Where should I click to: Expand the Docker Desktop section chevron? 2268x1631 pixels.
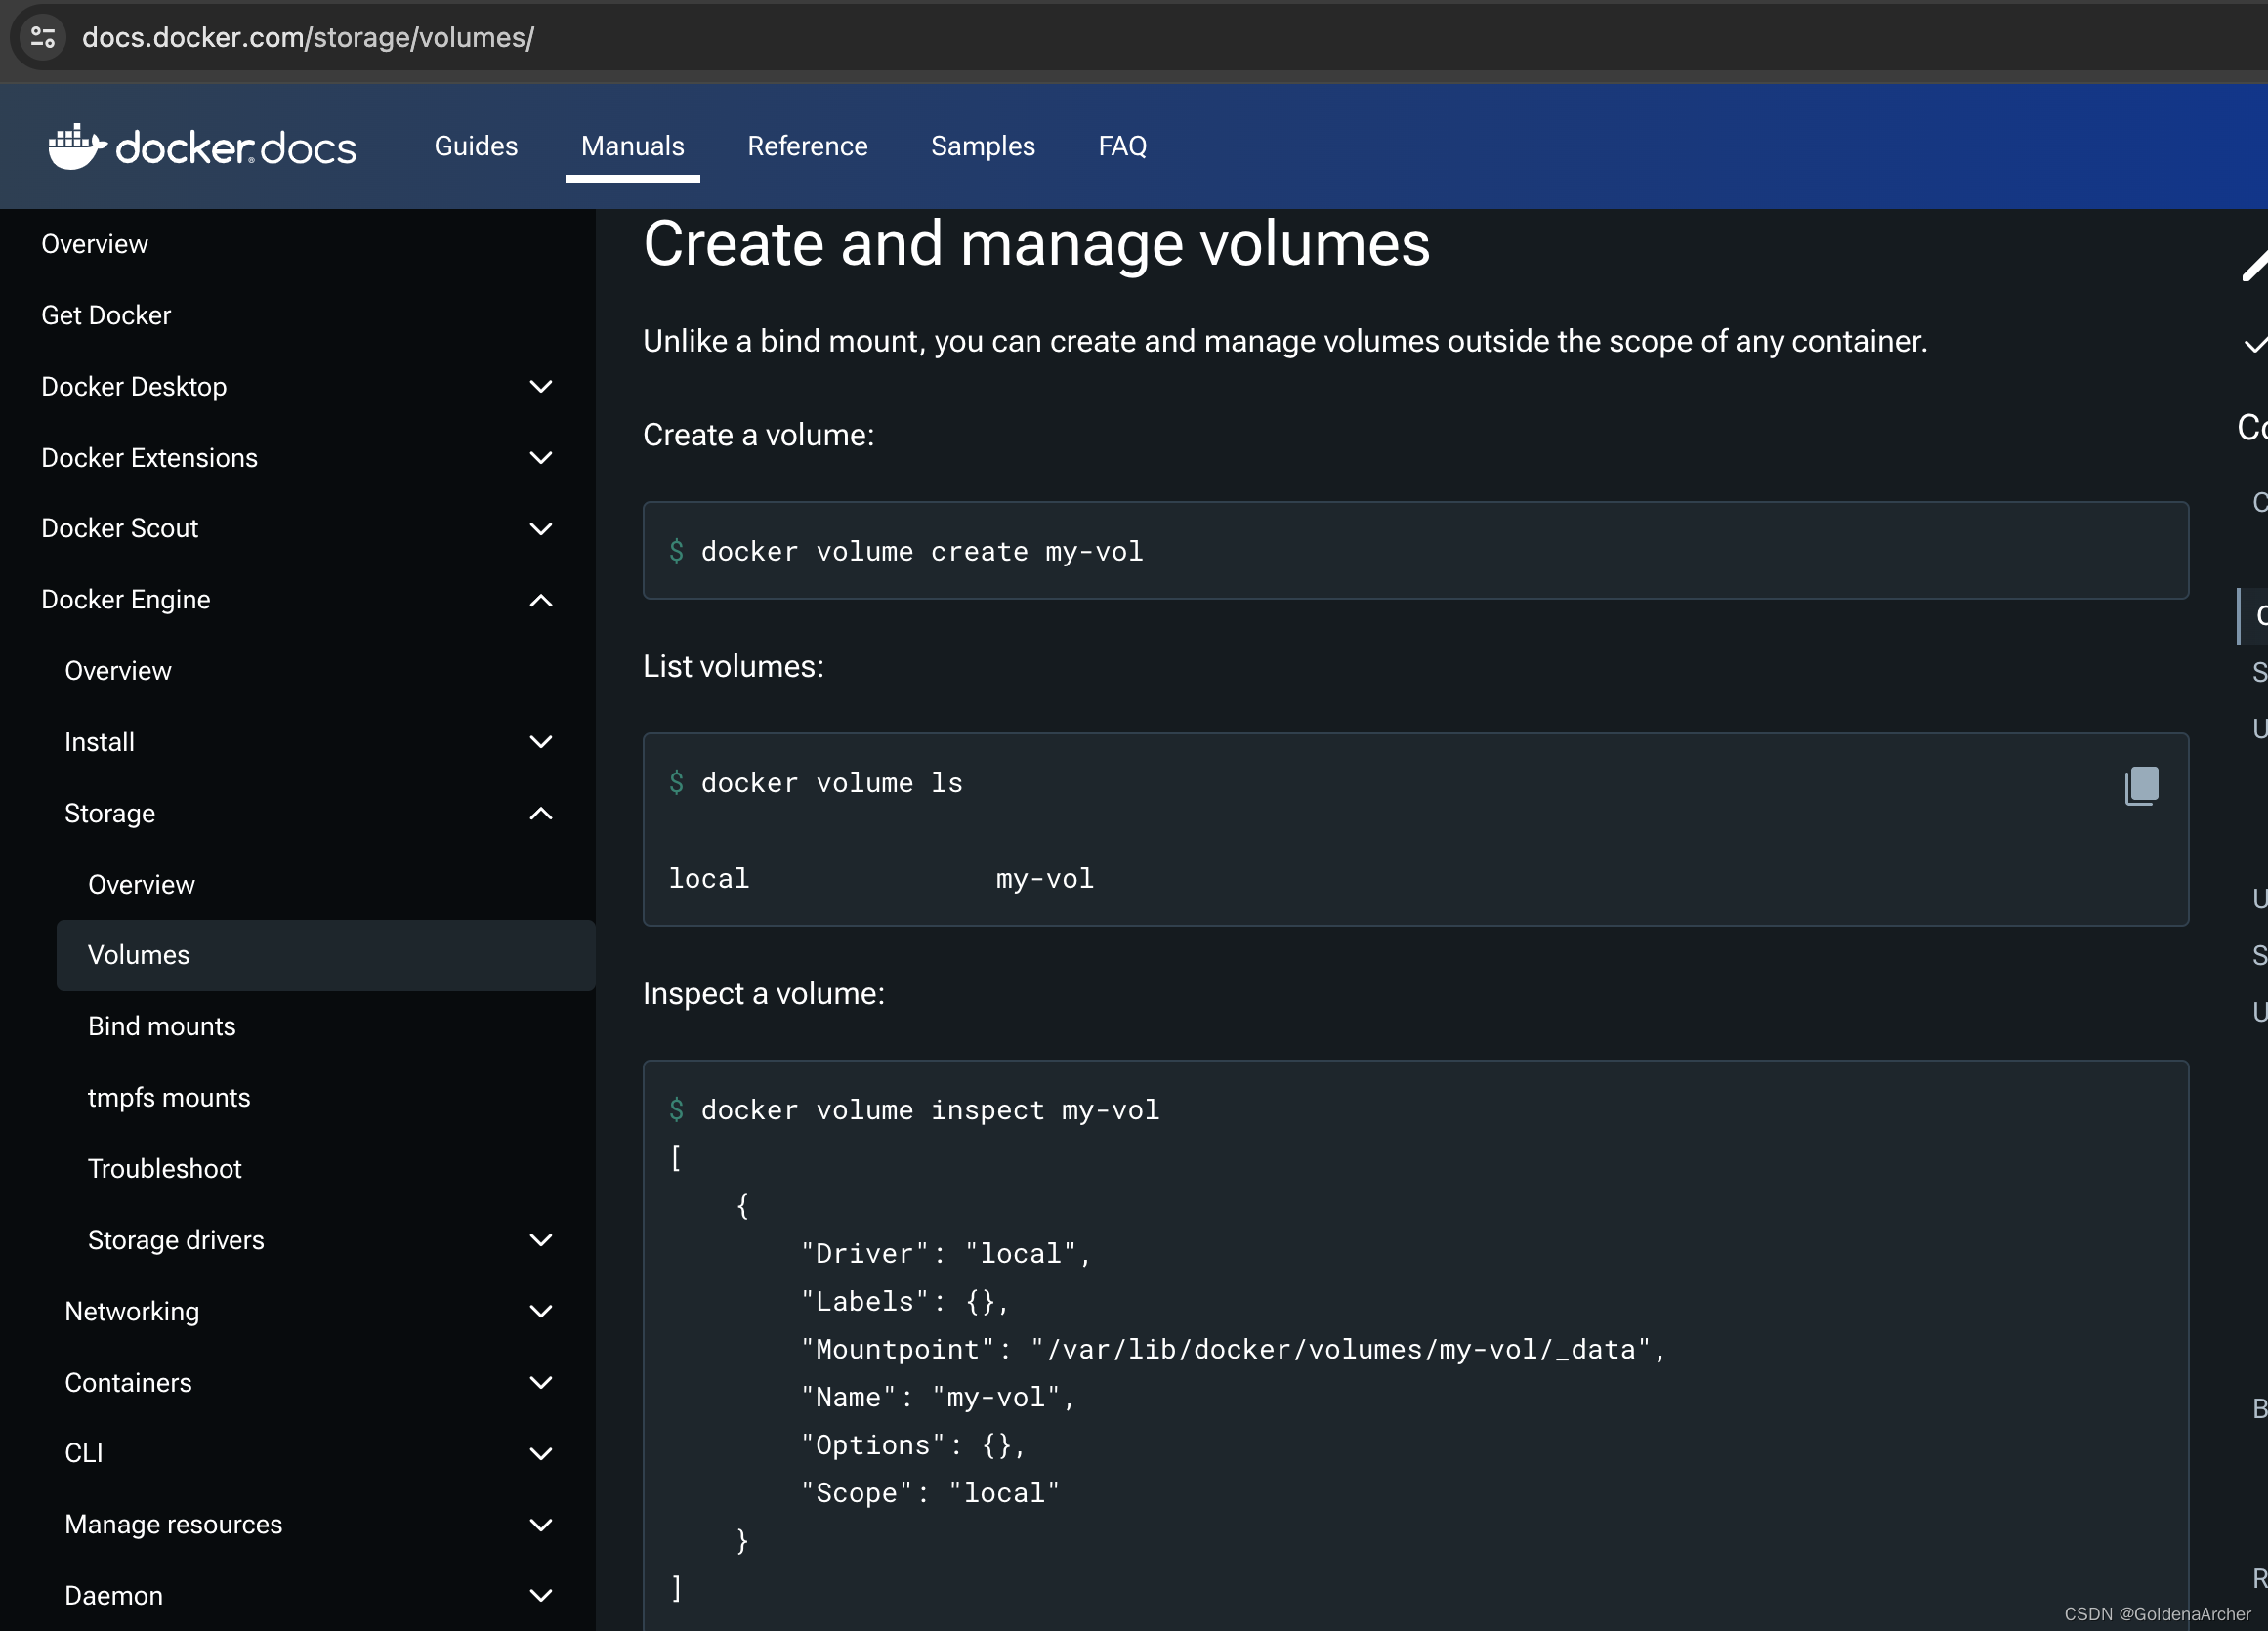[x=541, y=387]
